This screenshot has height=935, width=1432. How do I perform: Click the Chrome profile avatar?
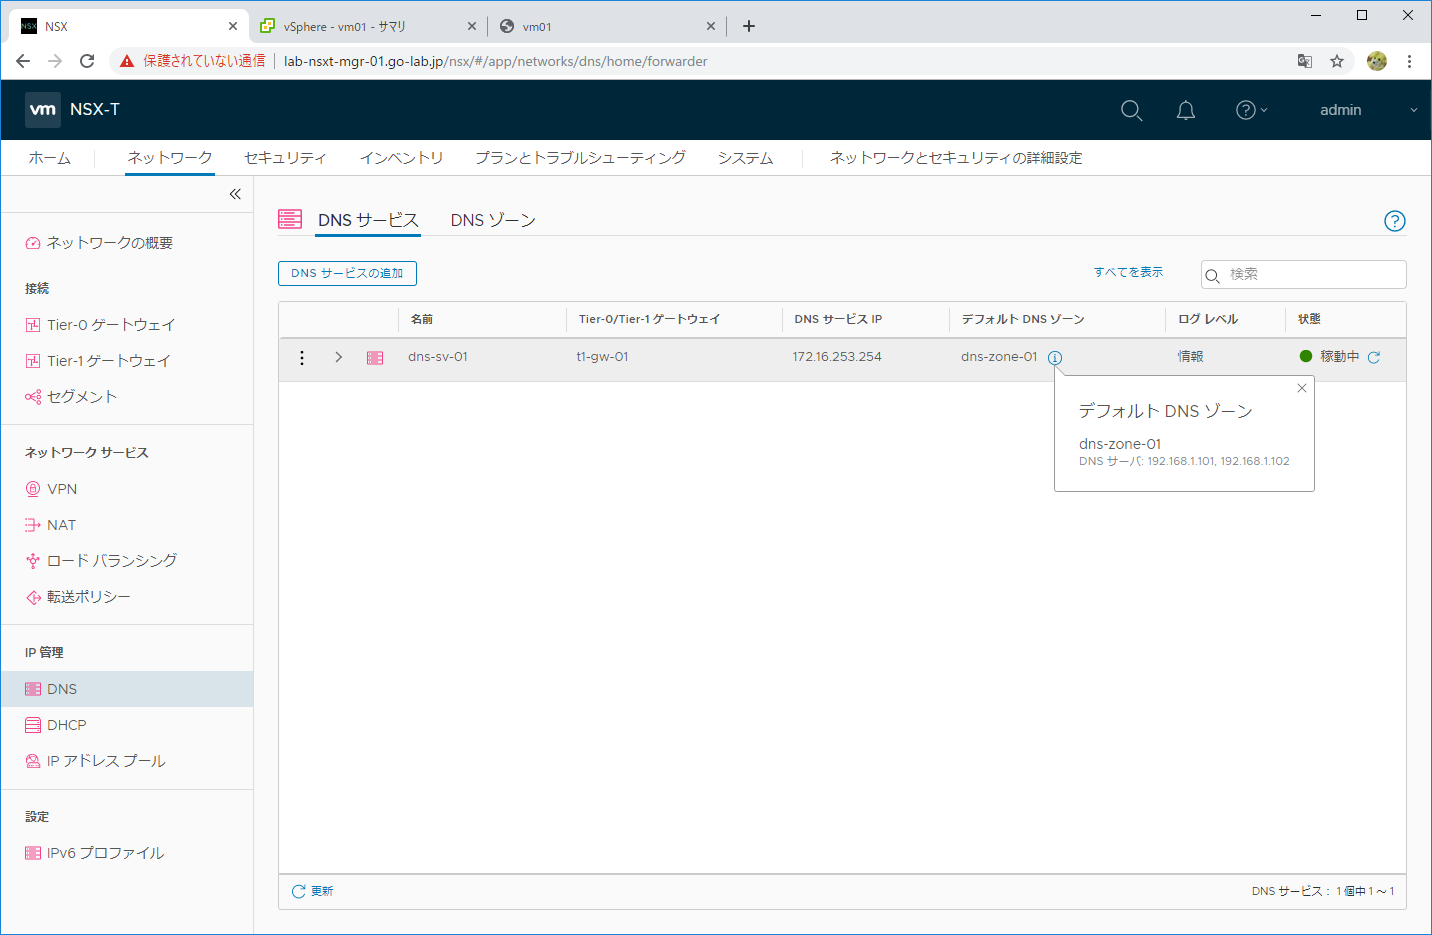click(x=1377, y=61)
